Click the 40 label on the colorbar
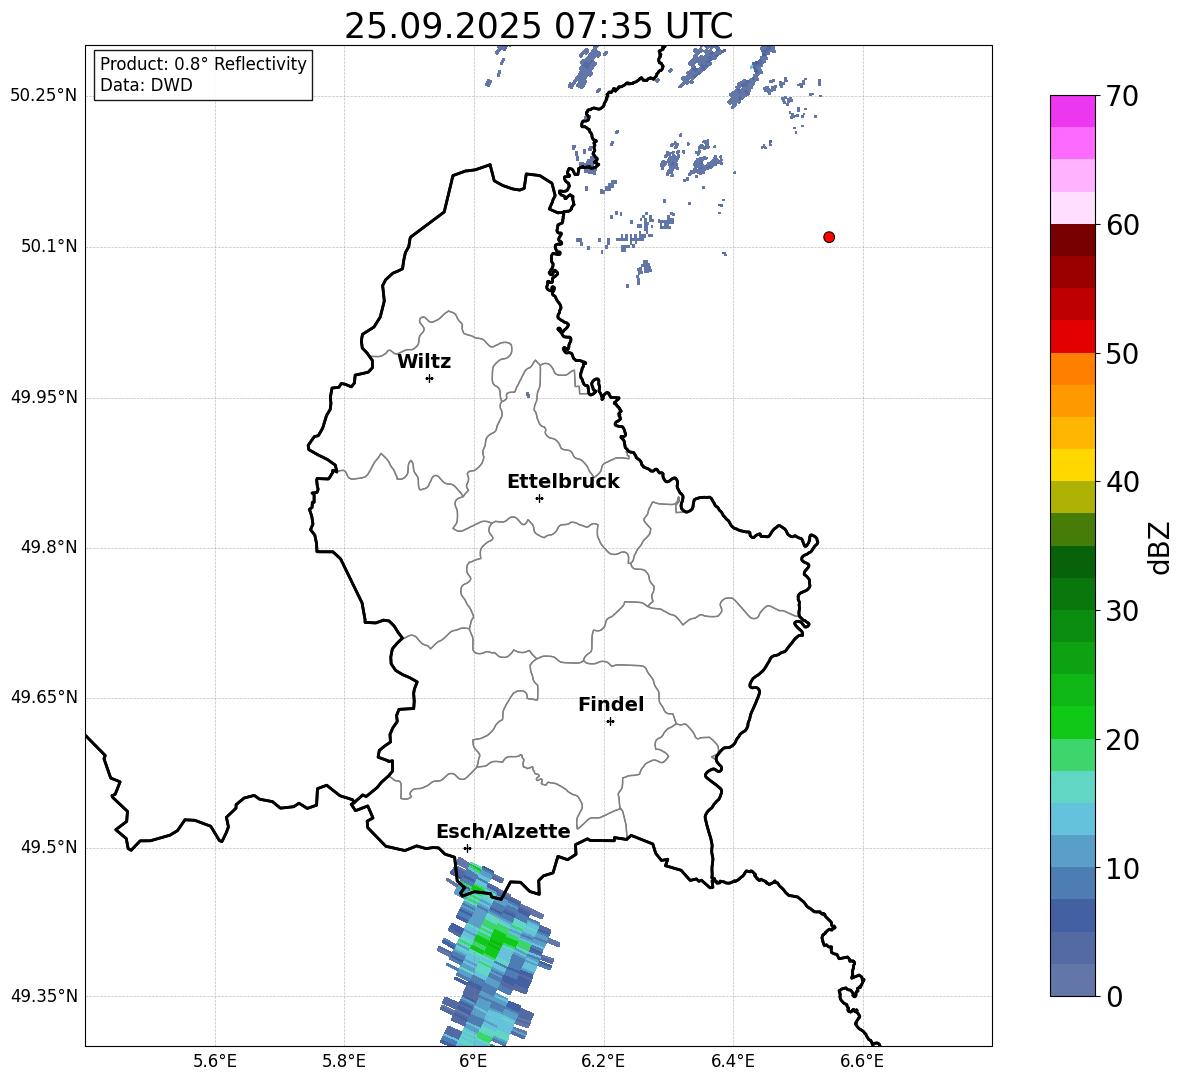1184x1081 pixels. tap(1122, 482)
